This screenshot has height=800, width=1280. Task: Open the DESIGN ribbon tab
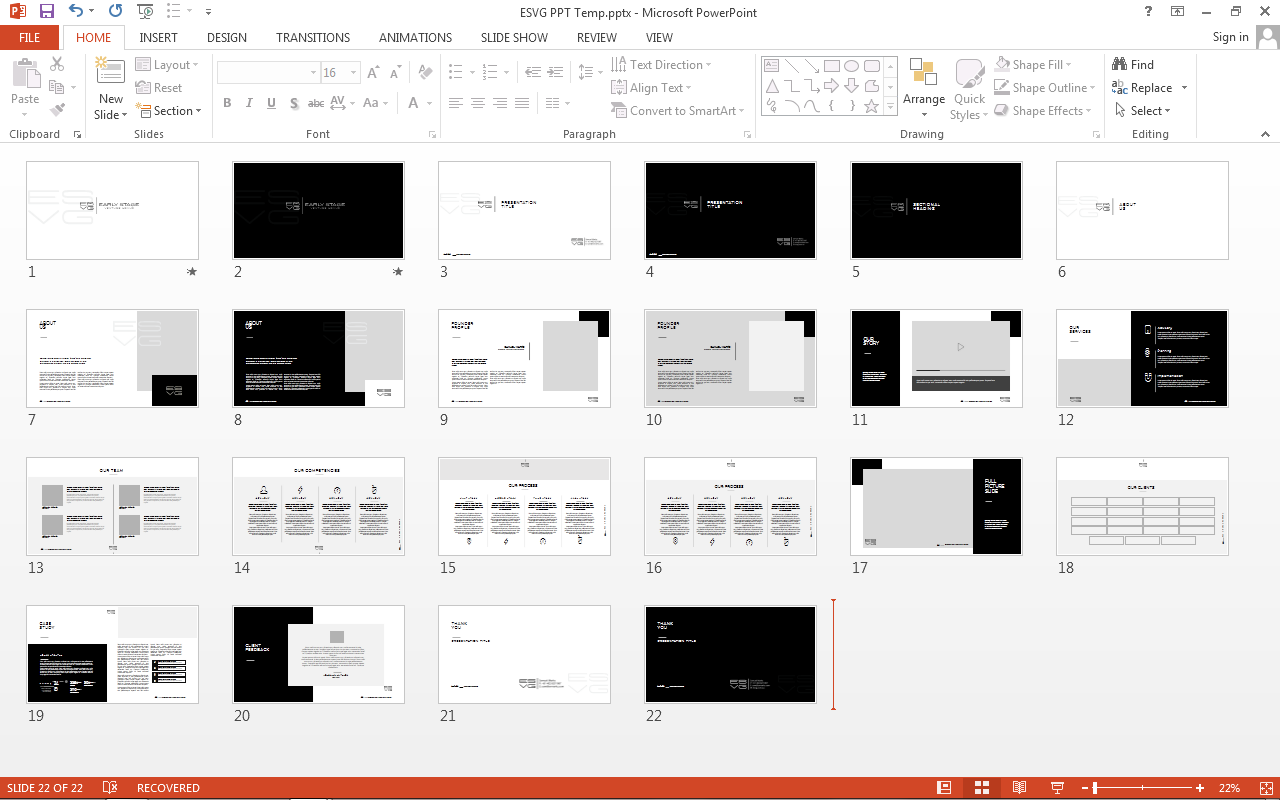click(x=226, y=37)
